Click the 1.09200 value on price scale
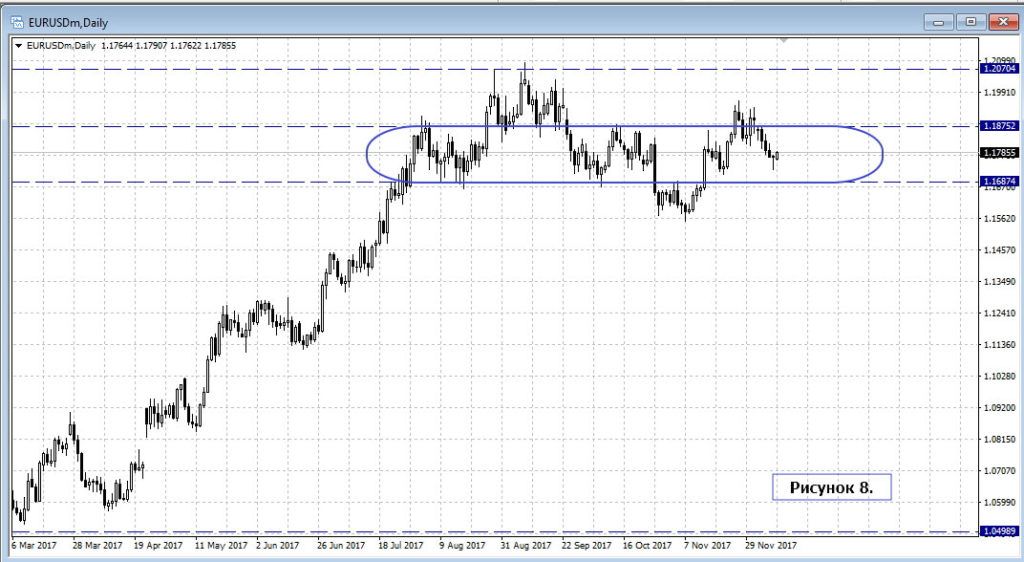The height and width of the screenshot is (562, 1024). [x=1000, y=408]
